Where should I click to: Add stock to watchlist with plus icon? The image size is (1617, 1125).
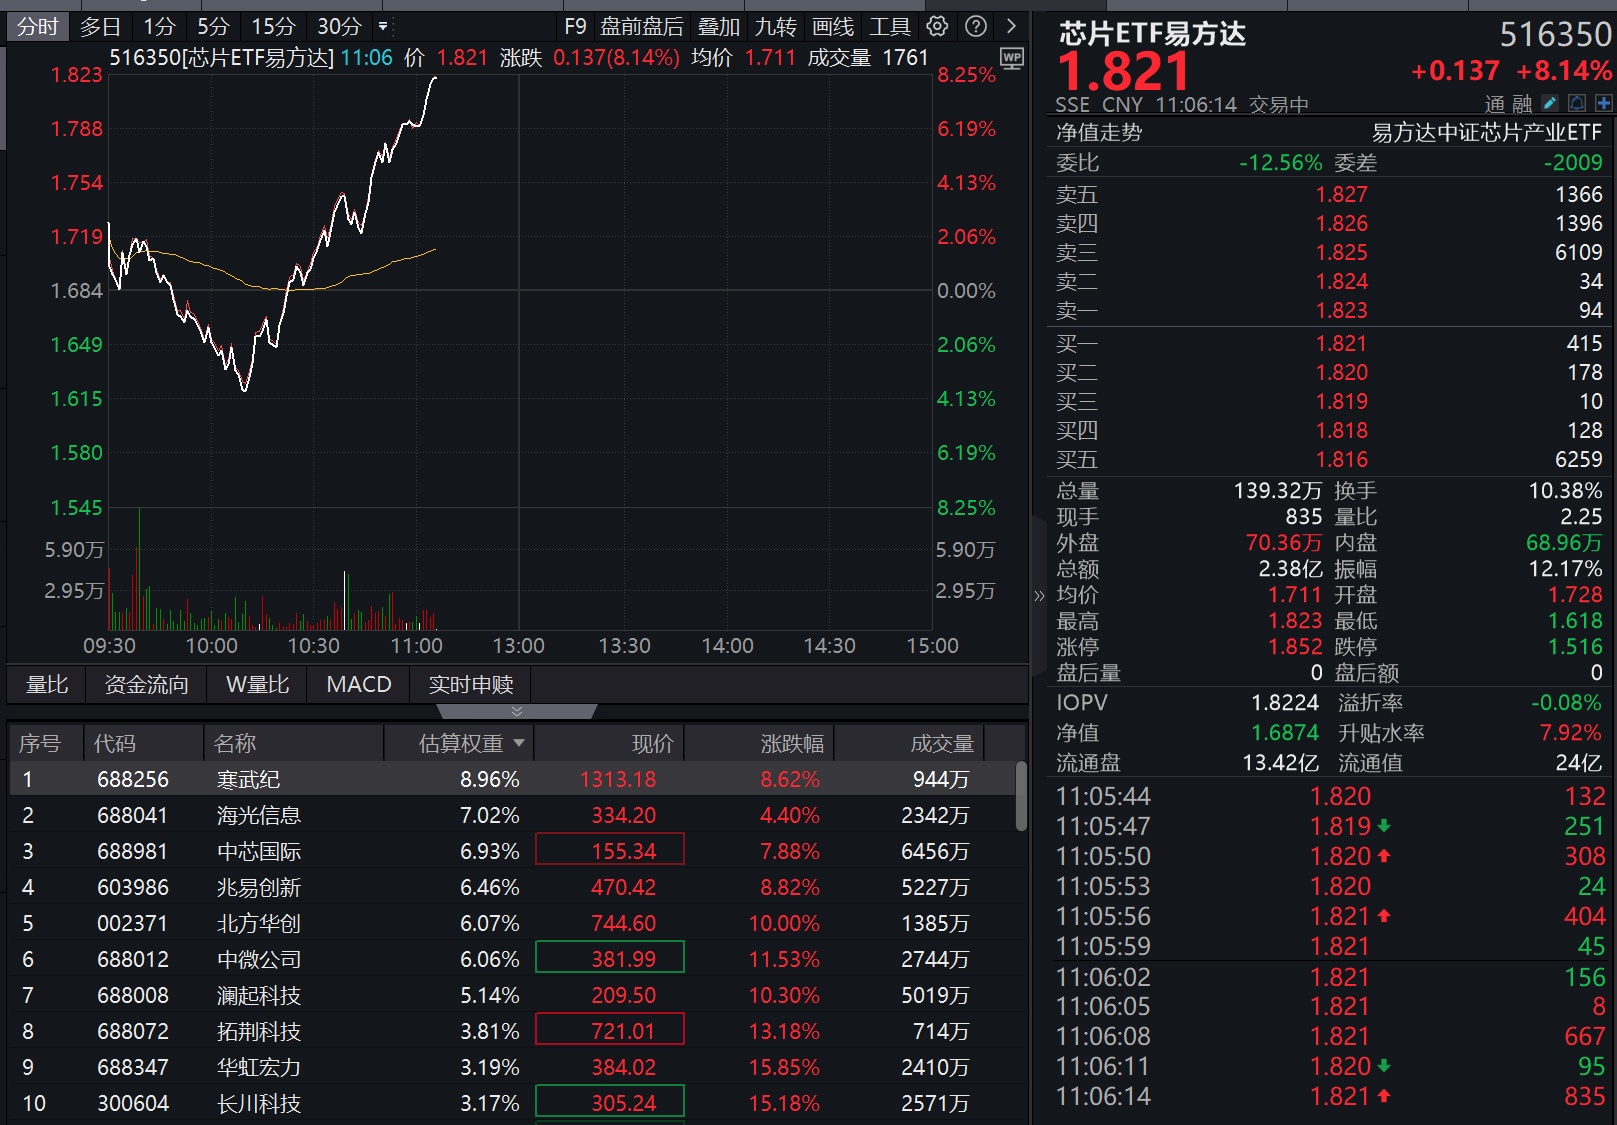coord(1604,103)
